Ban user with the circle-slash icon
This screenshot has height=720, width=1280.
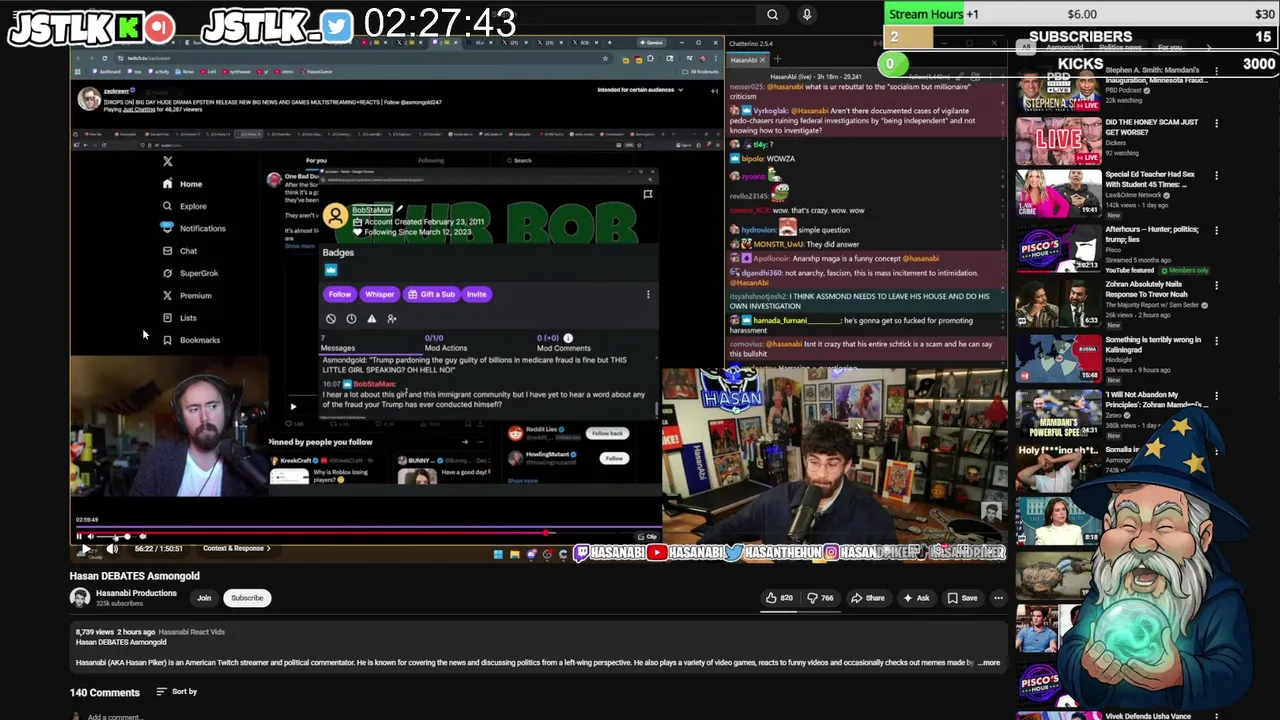pos(331,319)
